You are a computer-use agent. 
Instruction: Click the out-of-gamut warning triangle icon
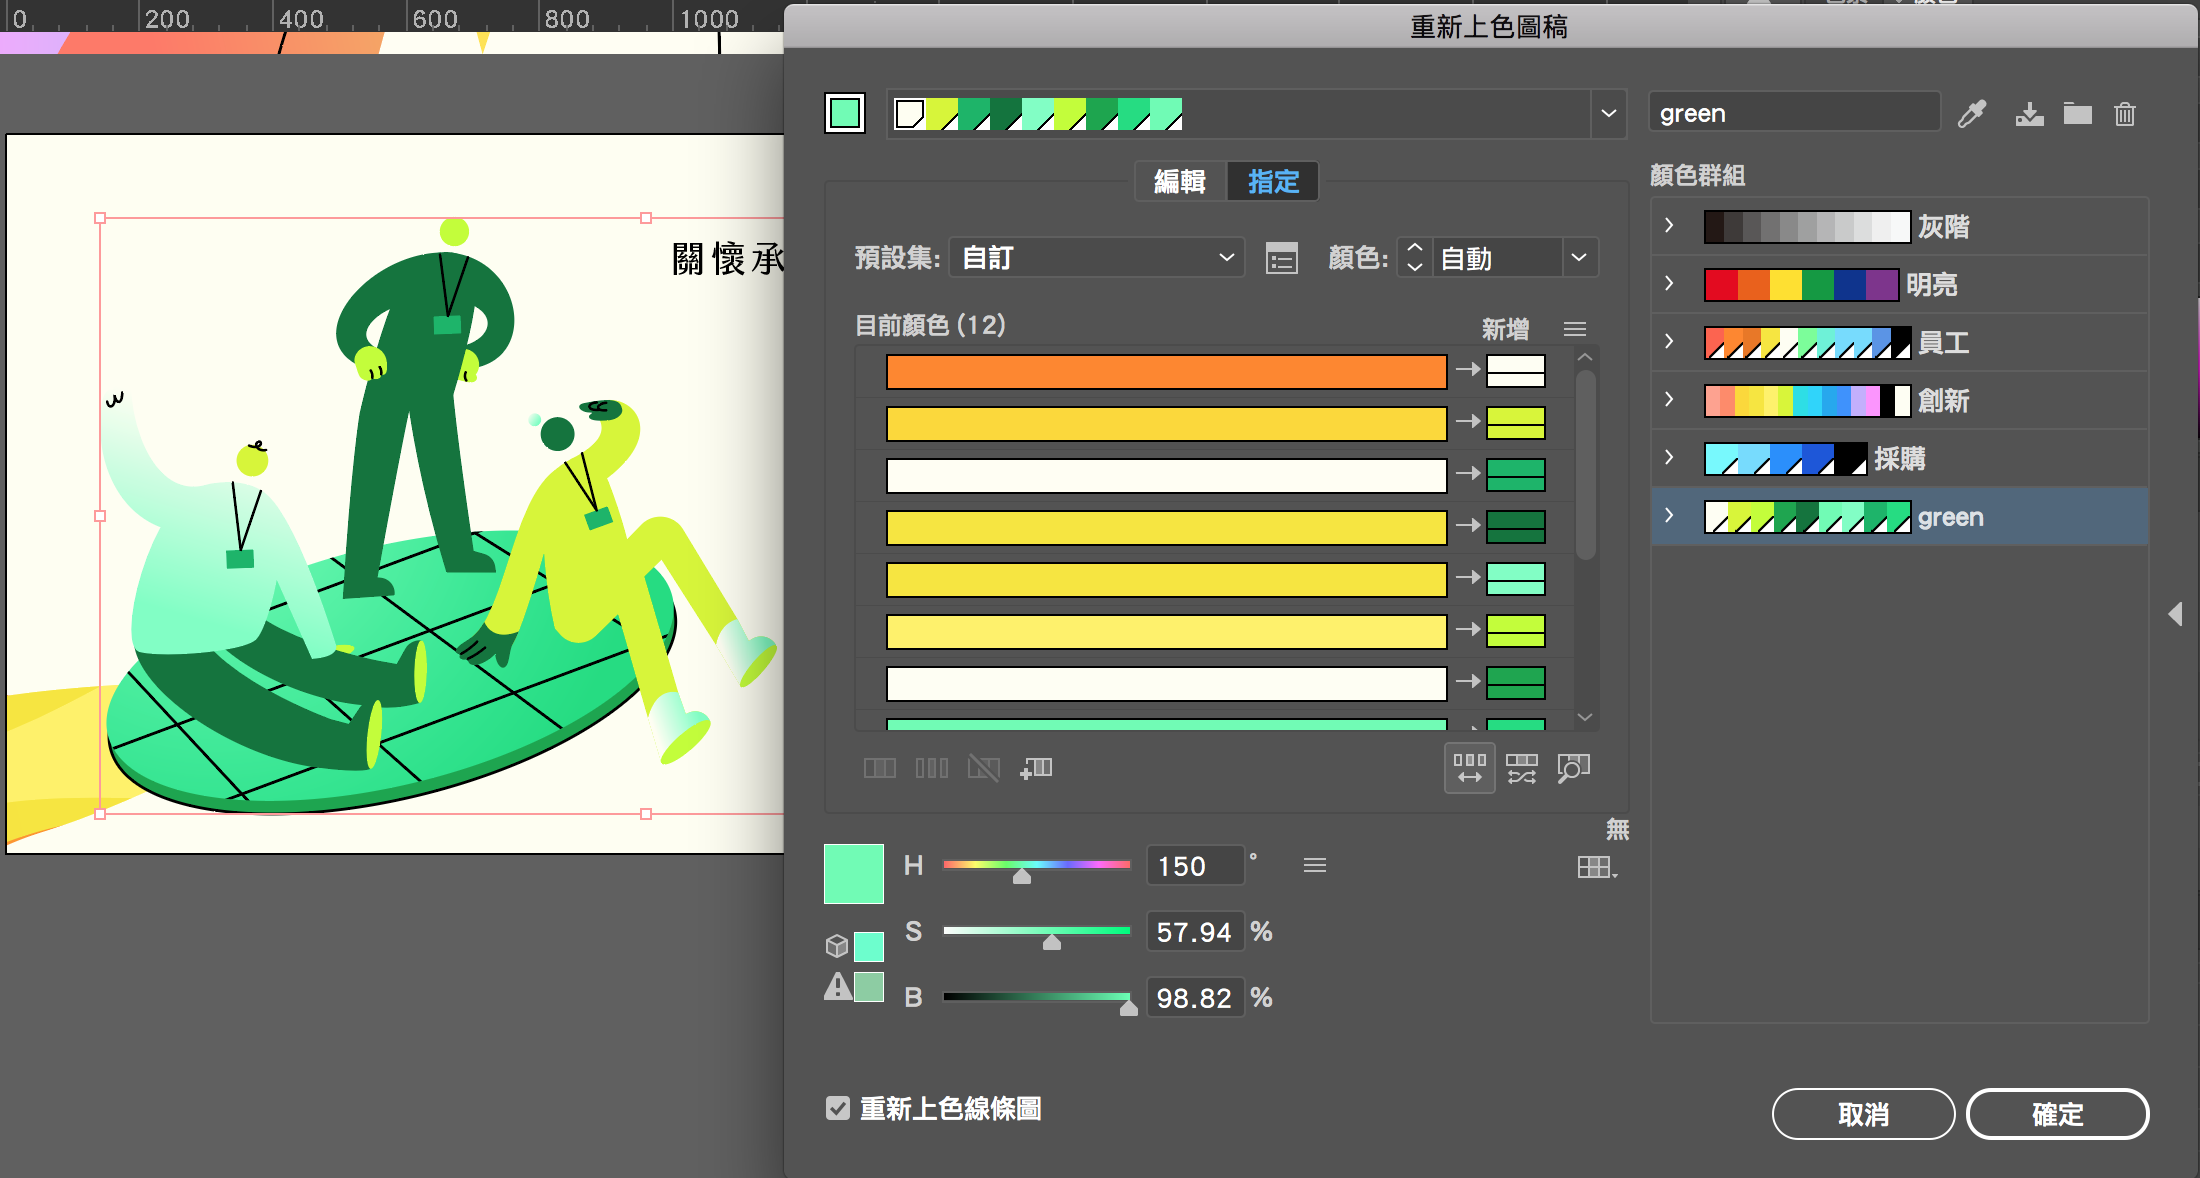click(x=838, y=988)
